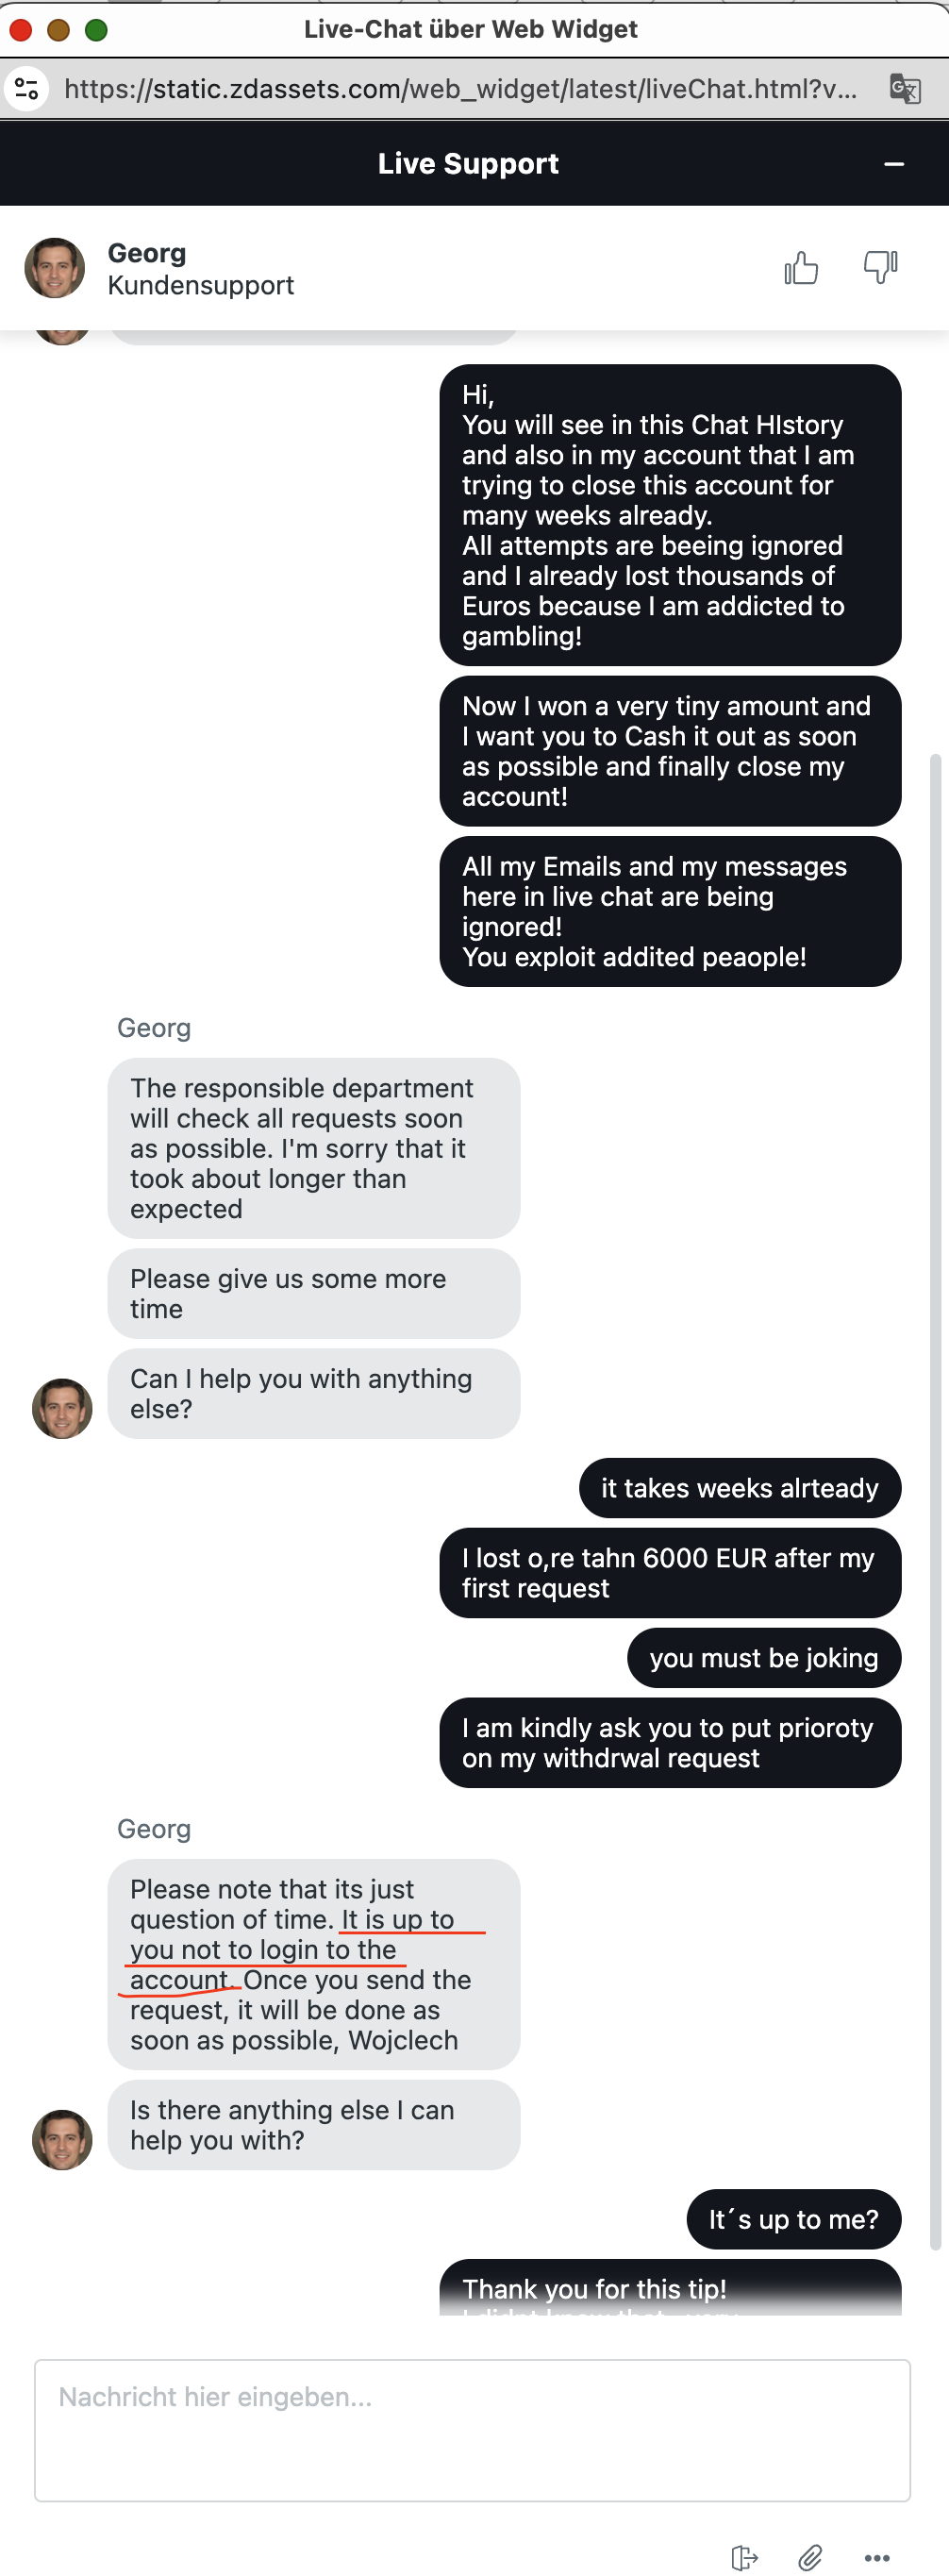Click Georg's avatar in the header
Image resolution: width=949 pixels, height=2576 pixels.
[55, 268]
